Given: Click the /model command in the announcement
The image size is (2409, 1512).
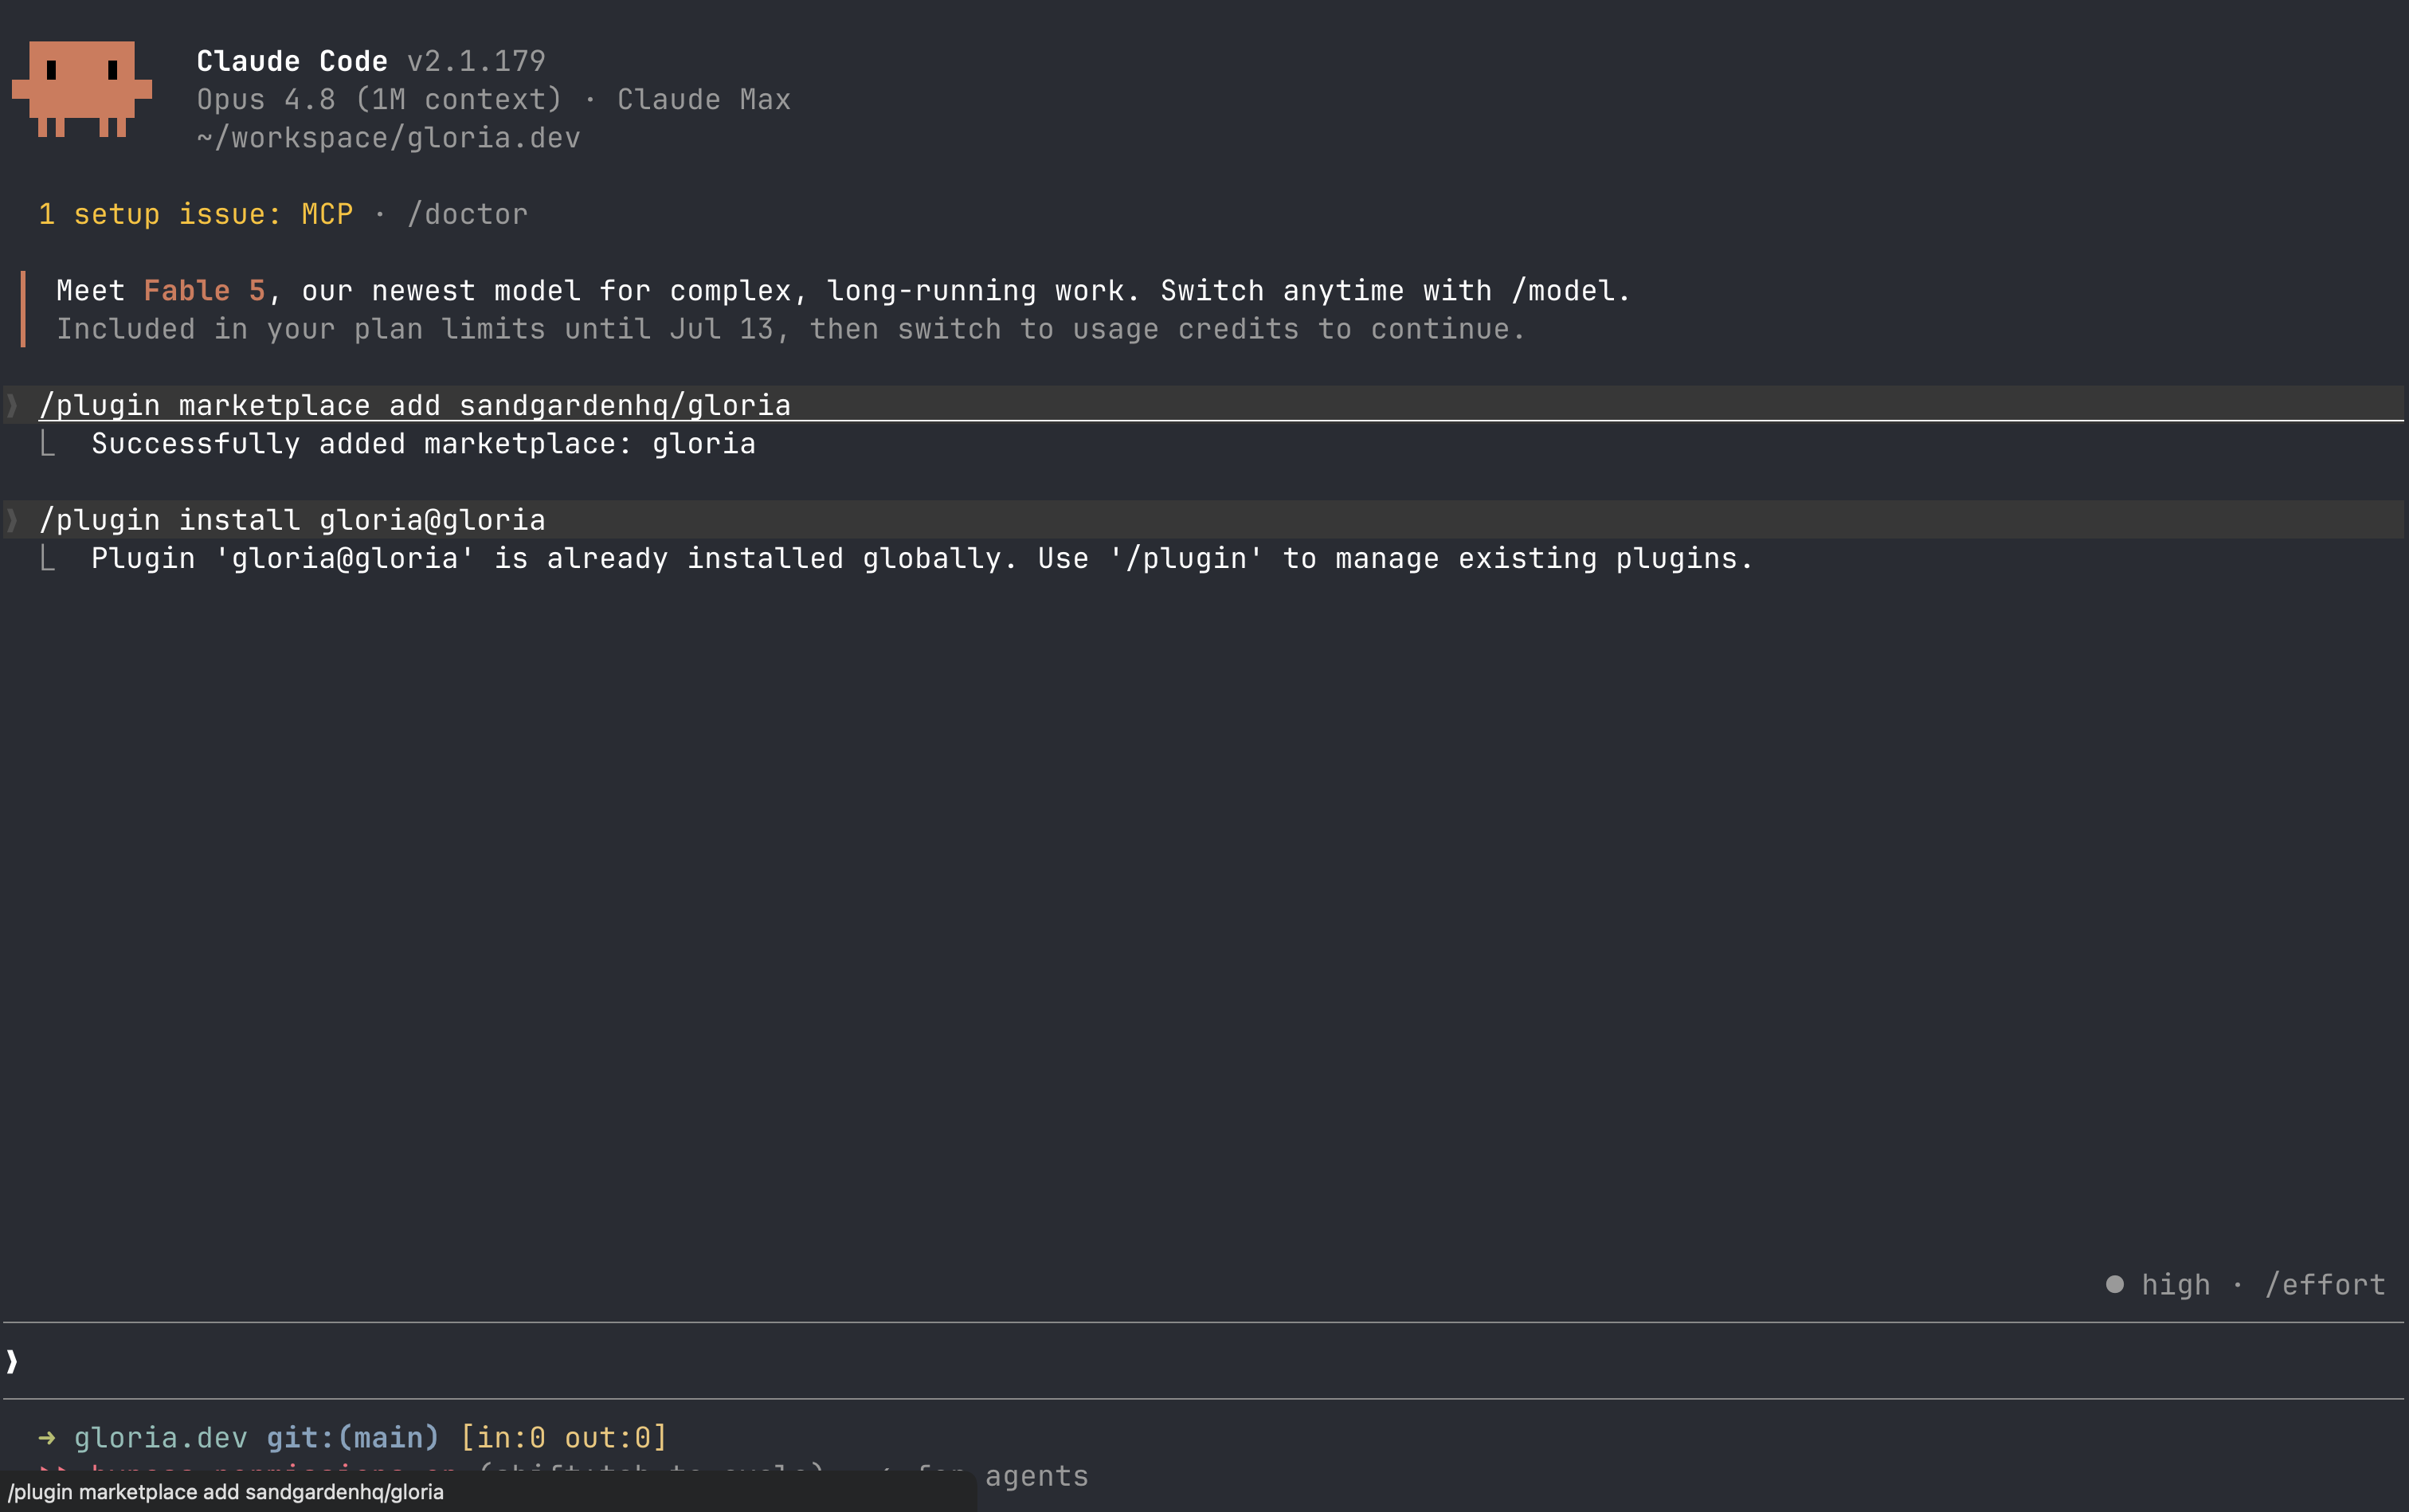Looking at the screenshot, I should 1562,291.
